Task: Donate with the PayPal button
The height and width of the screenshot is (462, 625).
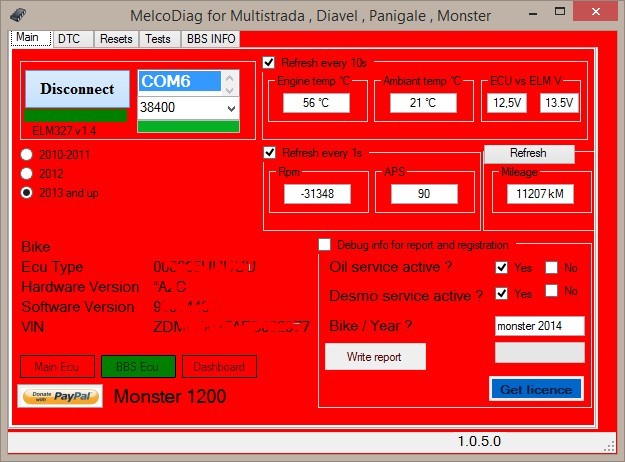Action: [60, 396]
